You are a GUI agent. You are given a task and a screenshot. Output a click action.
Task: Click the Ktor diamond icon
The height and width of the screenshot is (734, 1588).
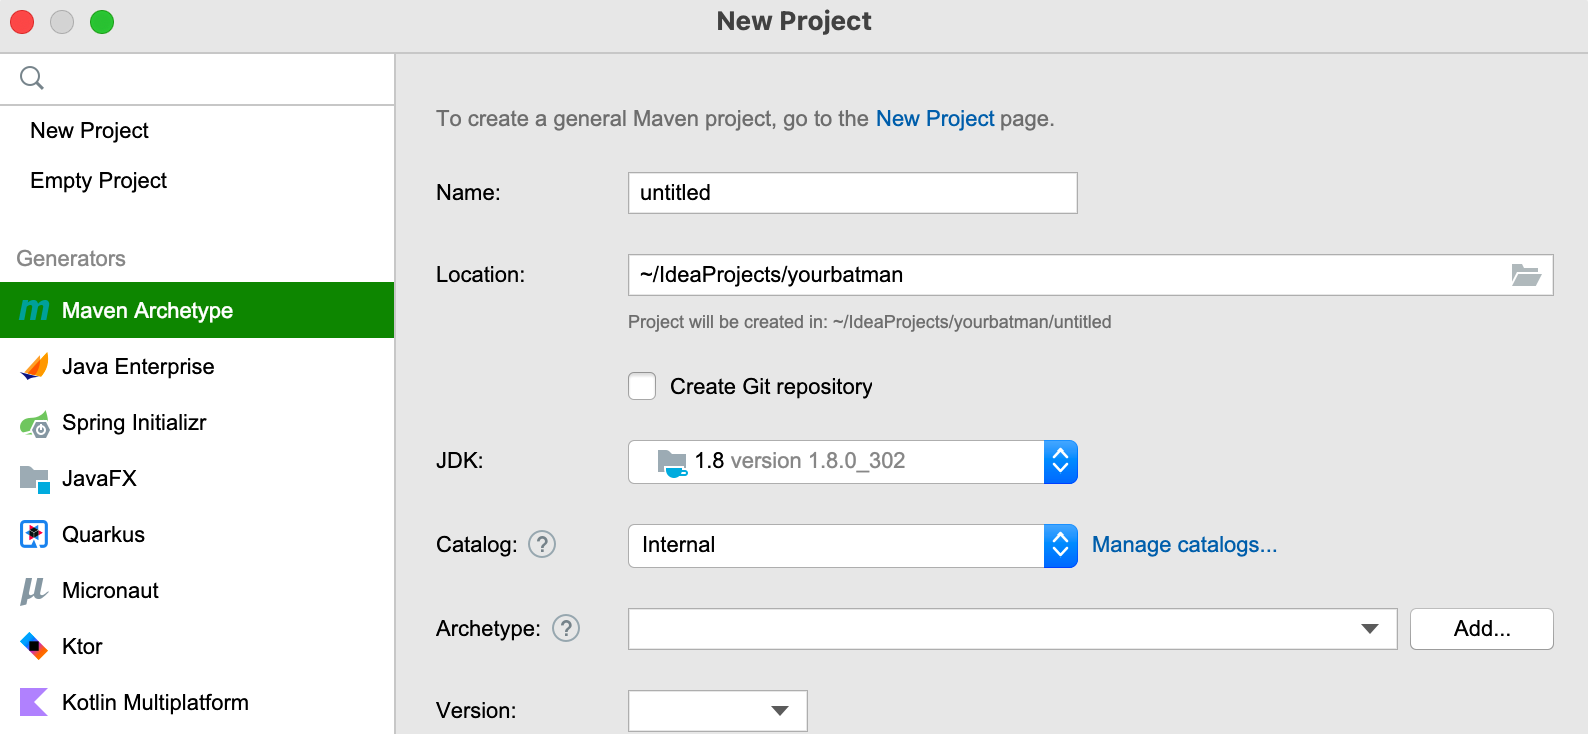point(34,646)
